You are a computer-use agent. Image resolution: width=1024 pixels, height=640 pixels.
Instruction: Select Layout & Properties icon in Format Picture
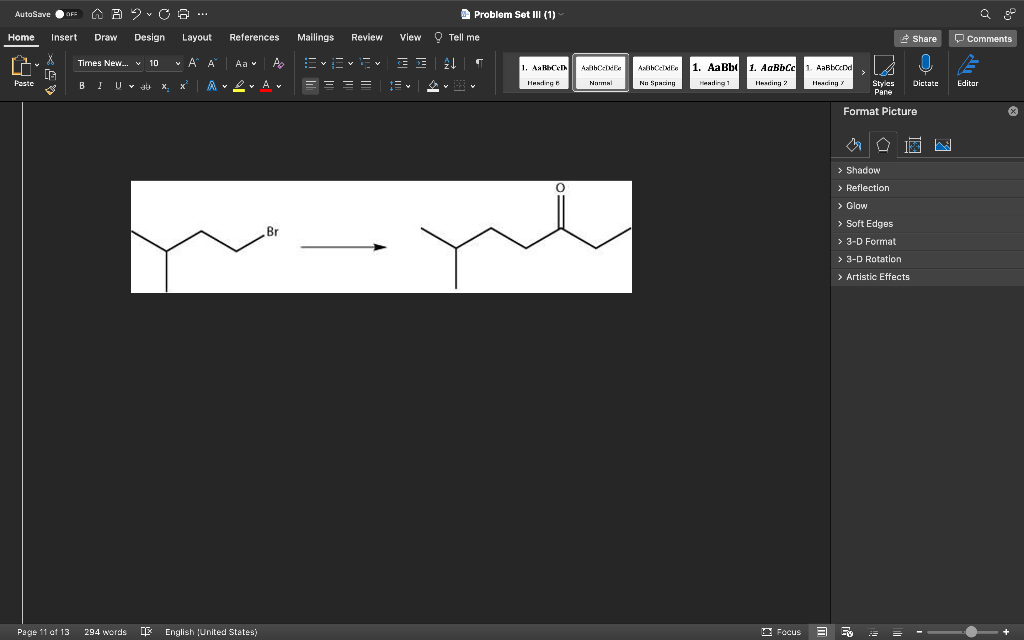pos(912,145)
